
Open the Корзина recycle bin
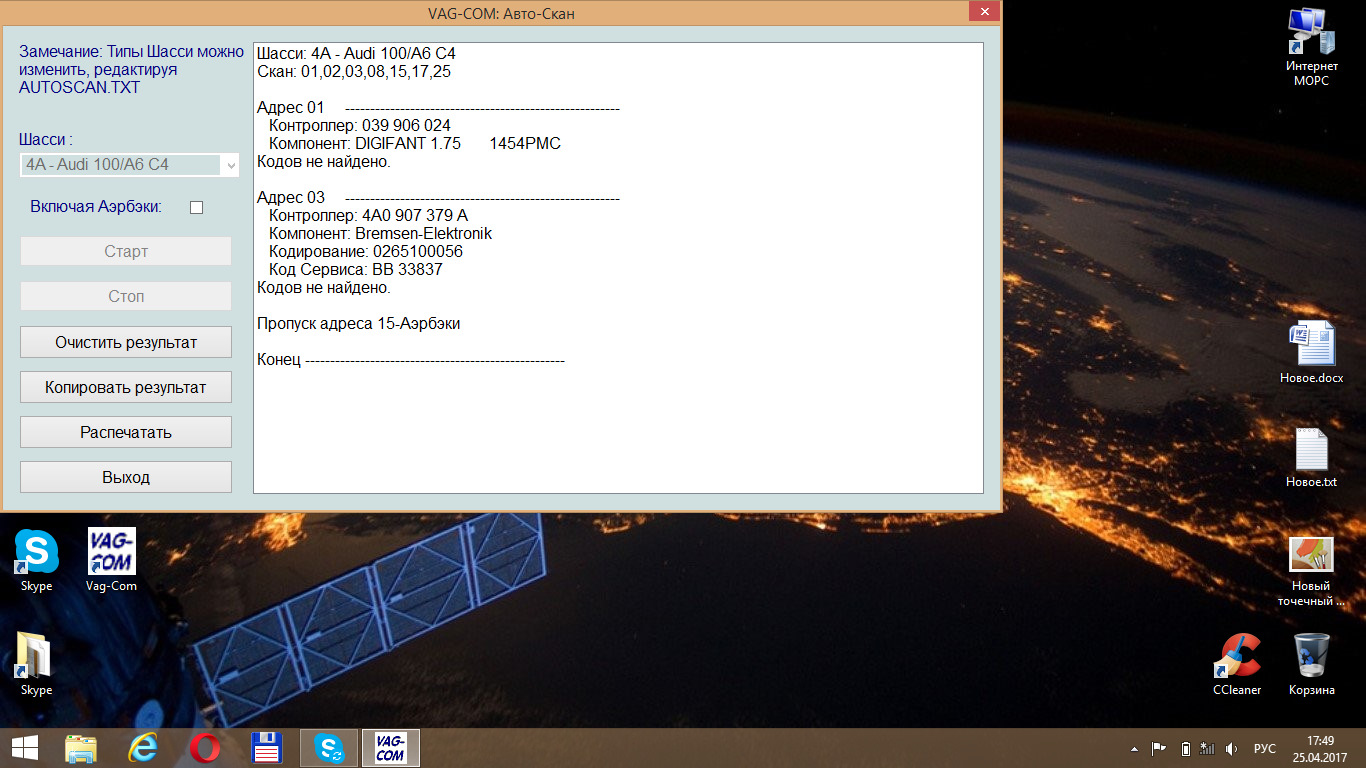(x=1311, y=664)
